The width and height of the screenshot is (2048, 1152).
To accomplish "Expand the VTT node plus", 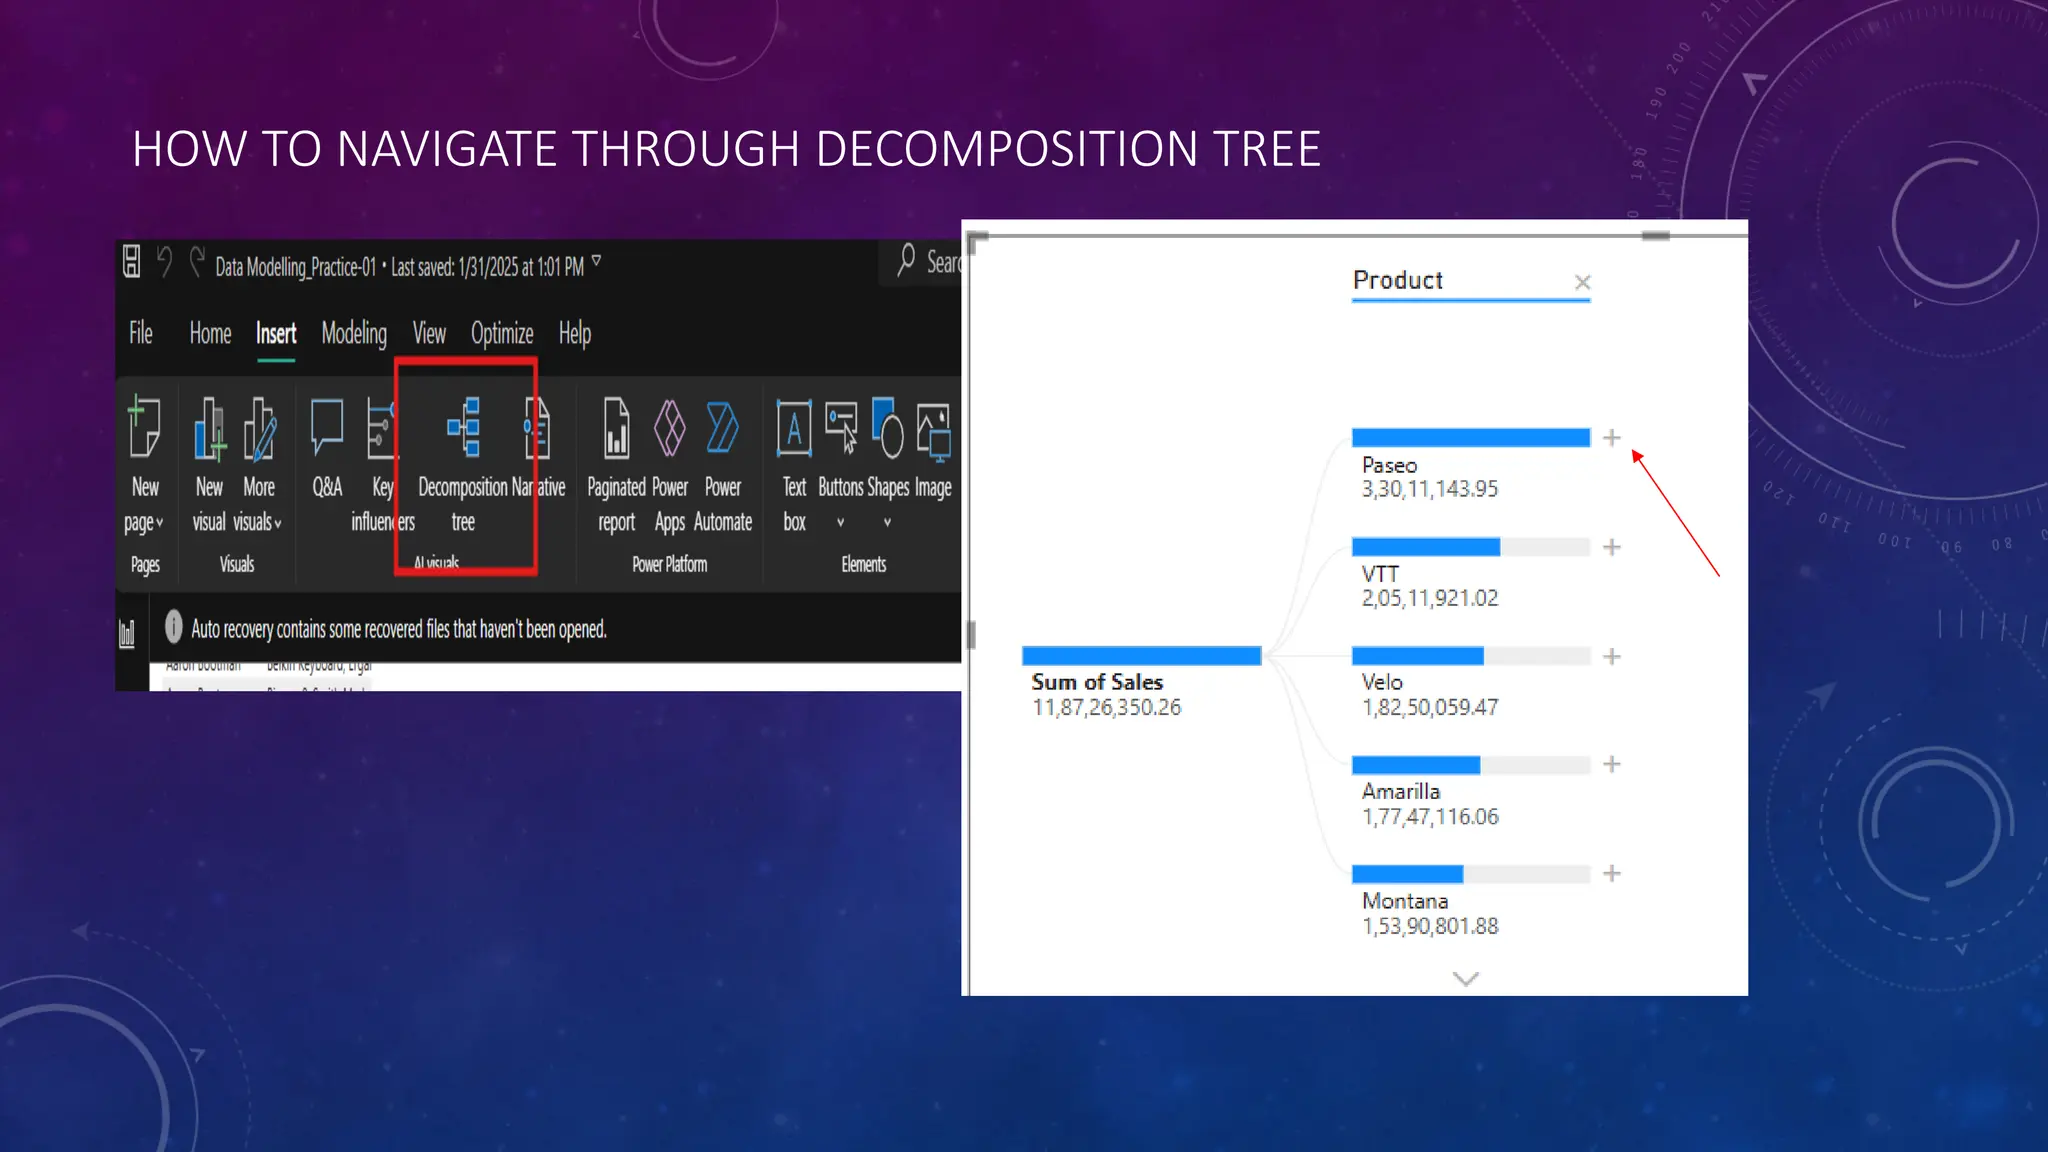I will (x=1611, y=547).
